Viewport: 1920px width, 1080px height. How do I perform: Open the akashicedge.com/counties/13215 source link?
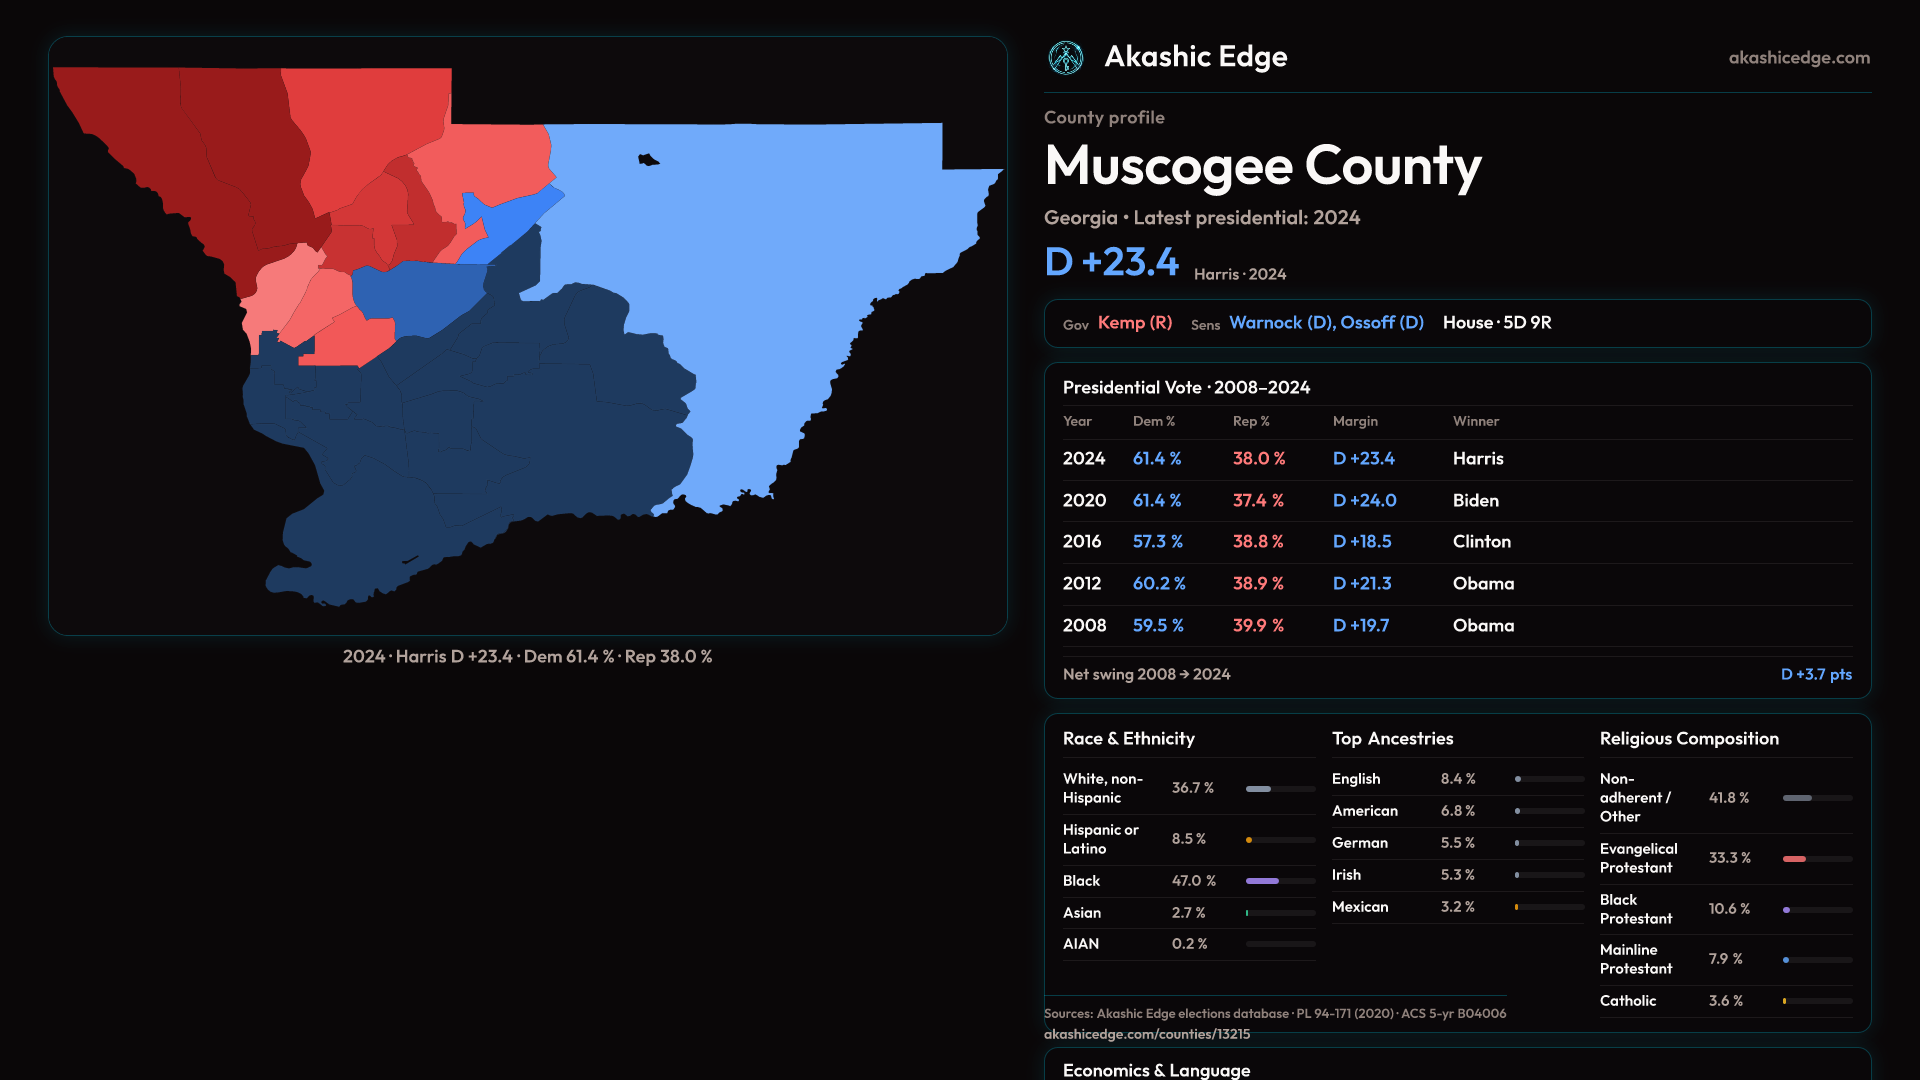1146,1034
